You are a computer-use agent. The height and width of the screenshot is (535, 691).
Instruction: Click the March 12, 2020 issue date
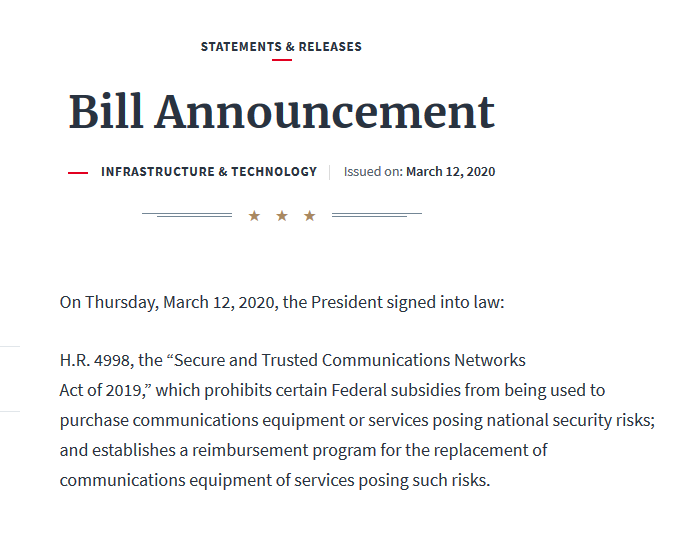coord(450,172)
